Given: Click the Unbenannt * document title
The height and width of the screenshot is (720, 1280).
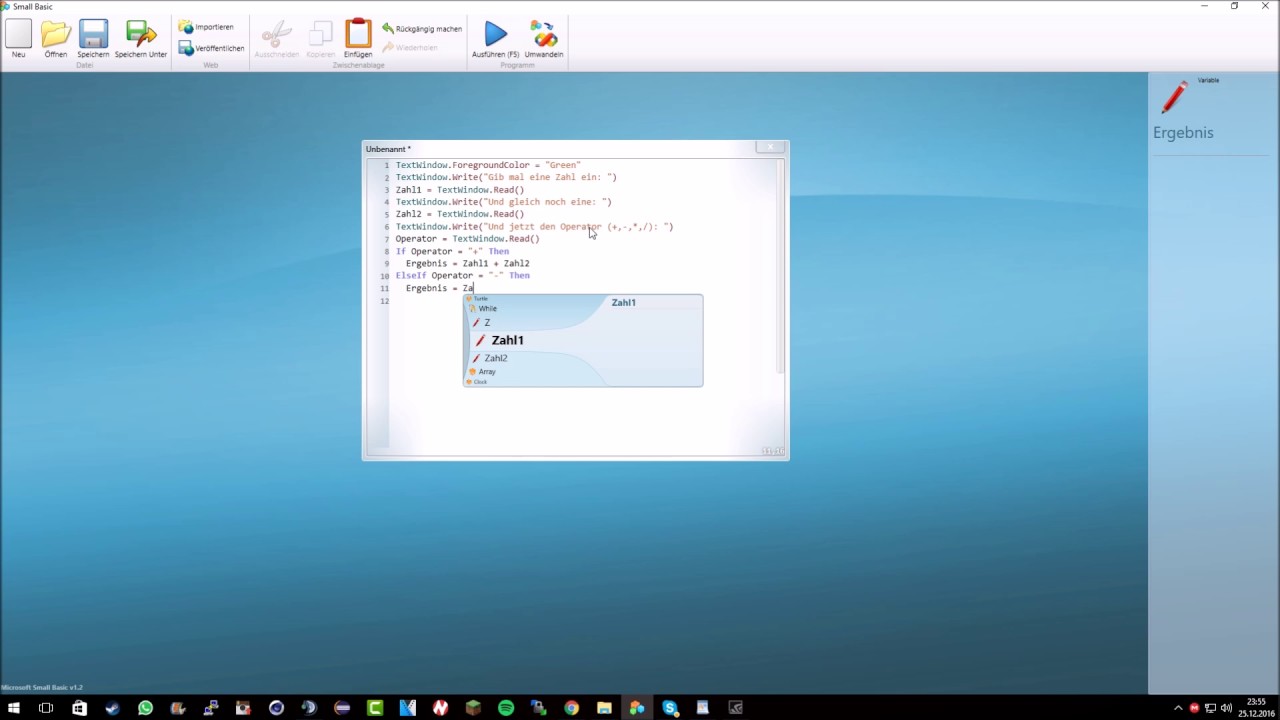Looking at the screenshot, I should click(x=388, y=149).
